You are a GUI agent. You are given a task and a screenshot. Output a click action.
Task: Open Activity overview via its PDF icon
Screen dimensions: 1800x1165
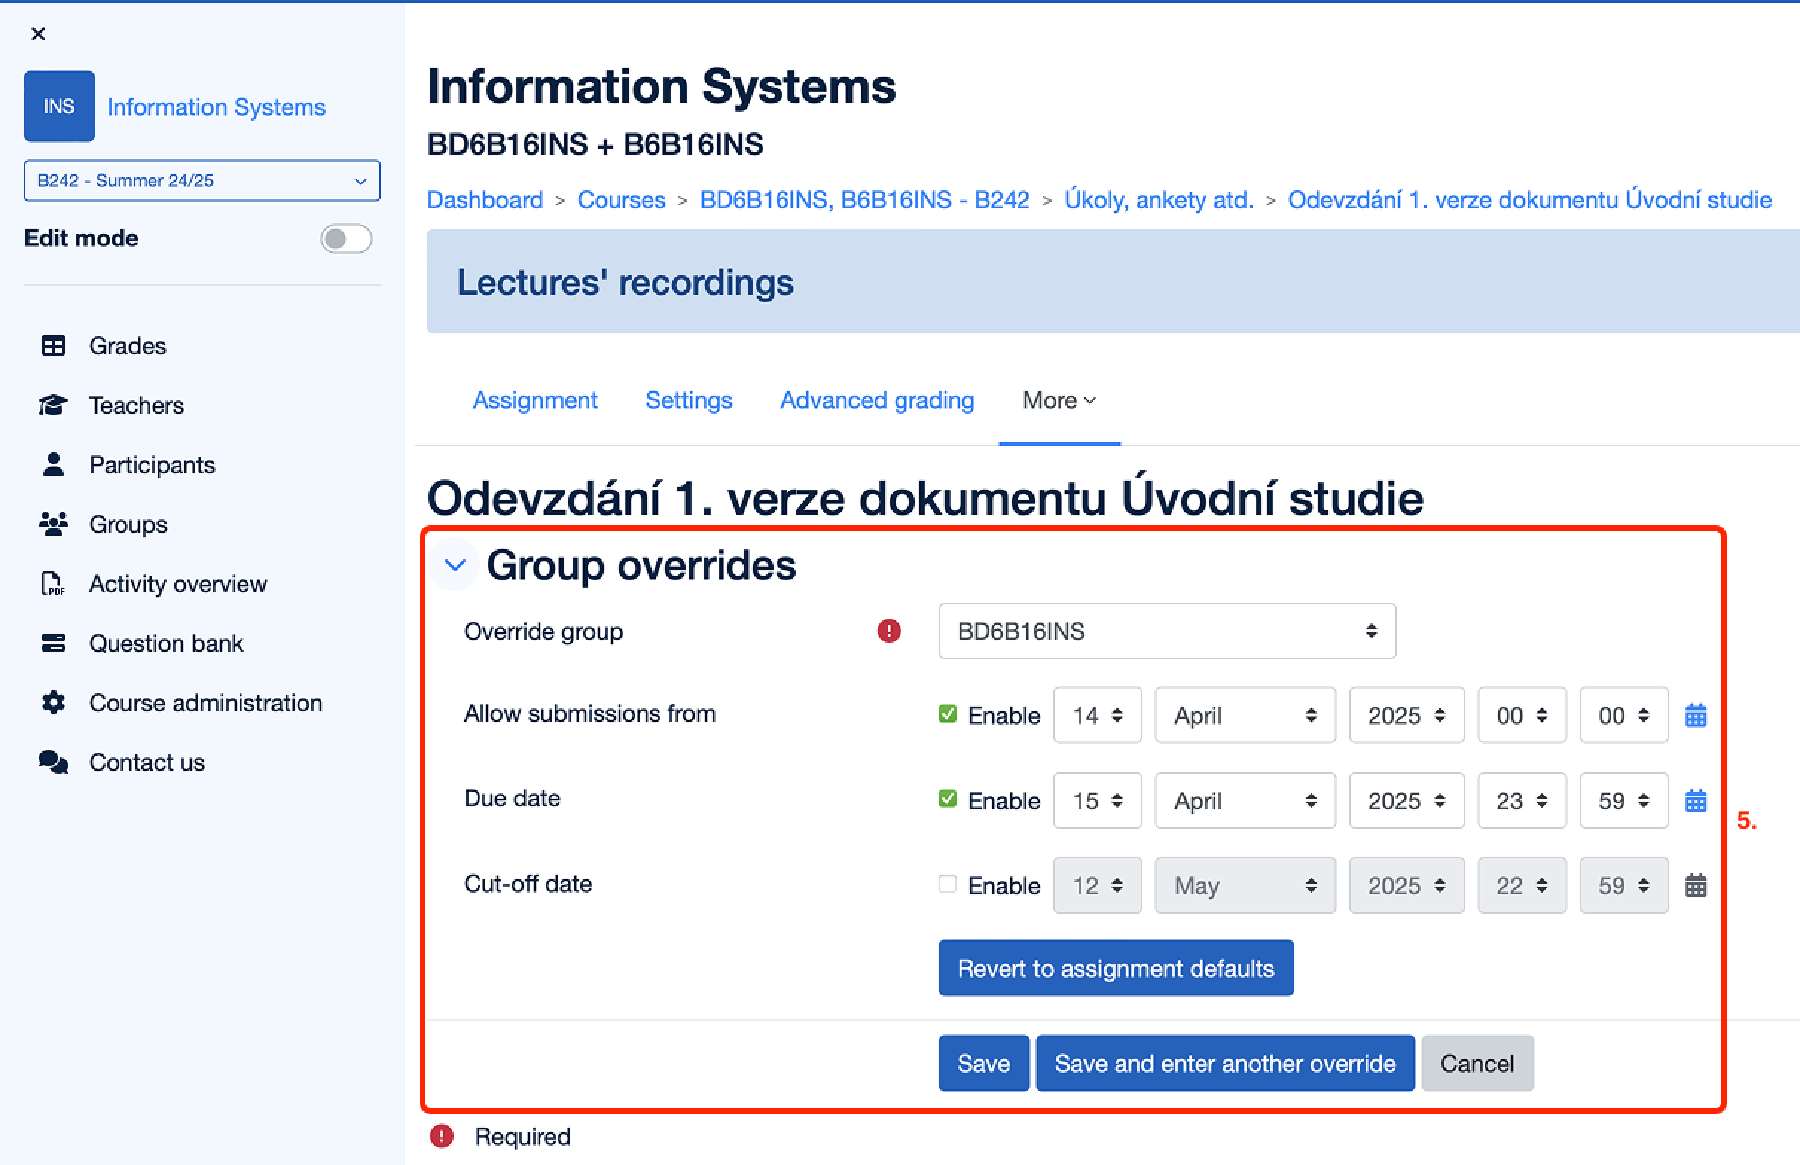click(x=53, y=583)
